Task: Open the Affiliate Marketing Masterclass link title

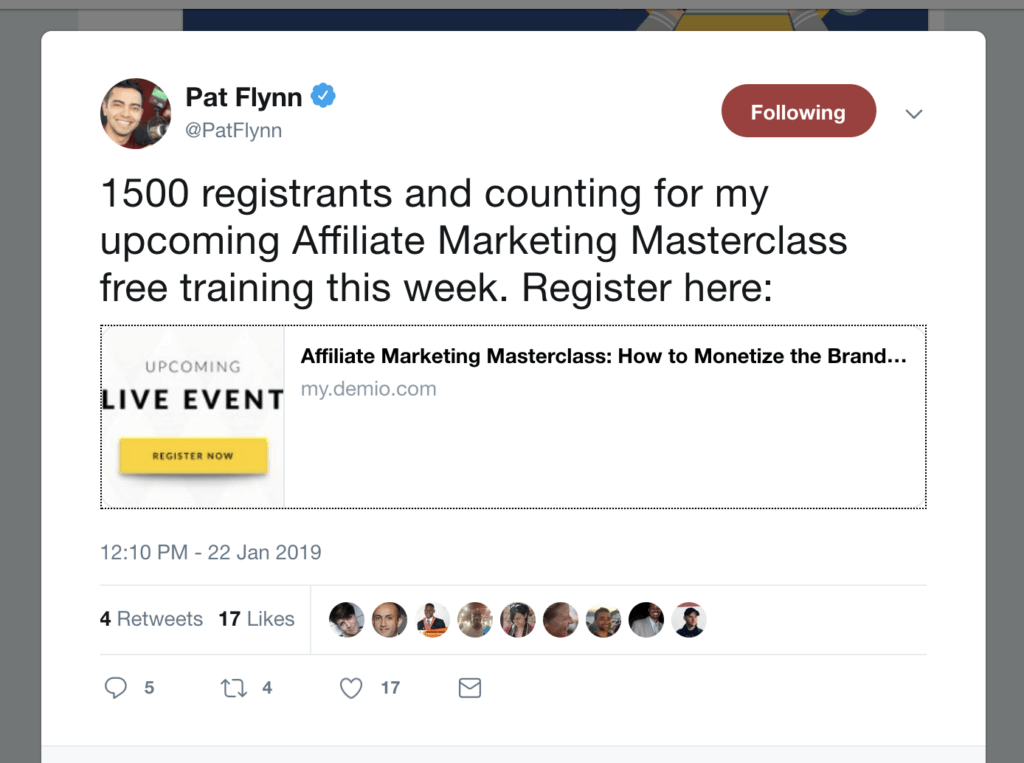Action: click(603, 356)
